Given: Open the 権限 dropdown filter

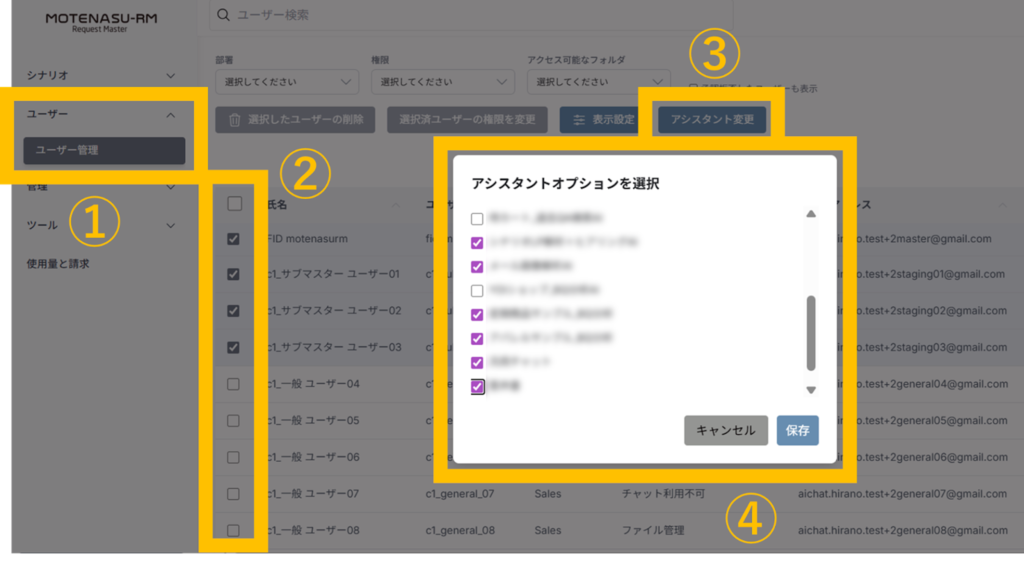Looking at the screenshot, I should 441,81.
